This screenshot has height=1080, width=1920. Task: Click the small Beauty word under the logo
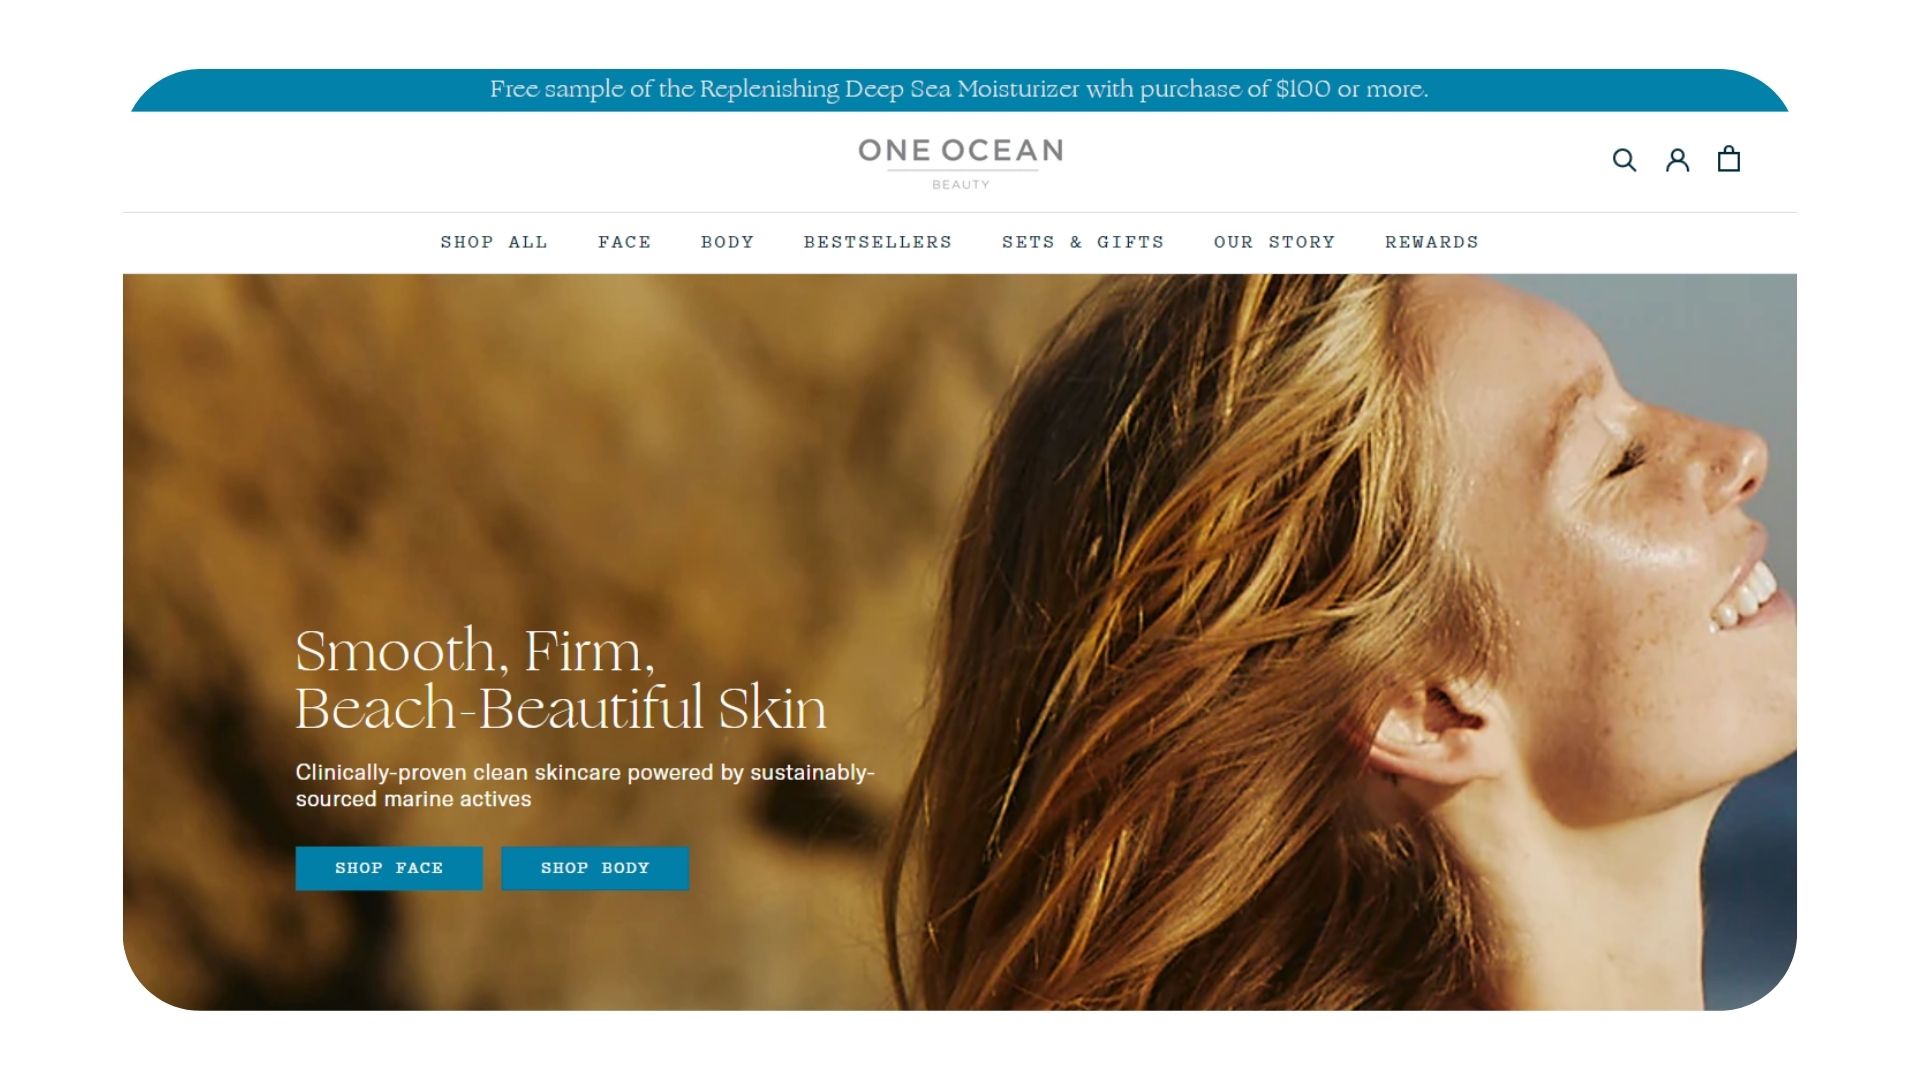pos(961,185)
